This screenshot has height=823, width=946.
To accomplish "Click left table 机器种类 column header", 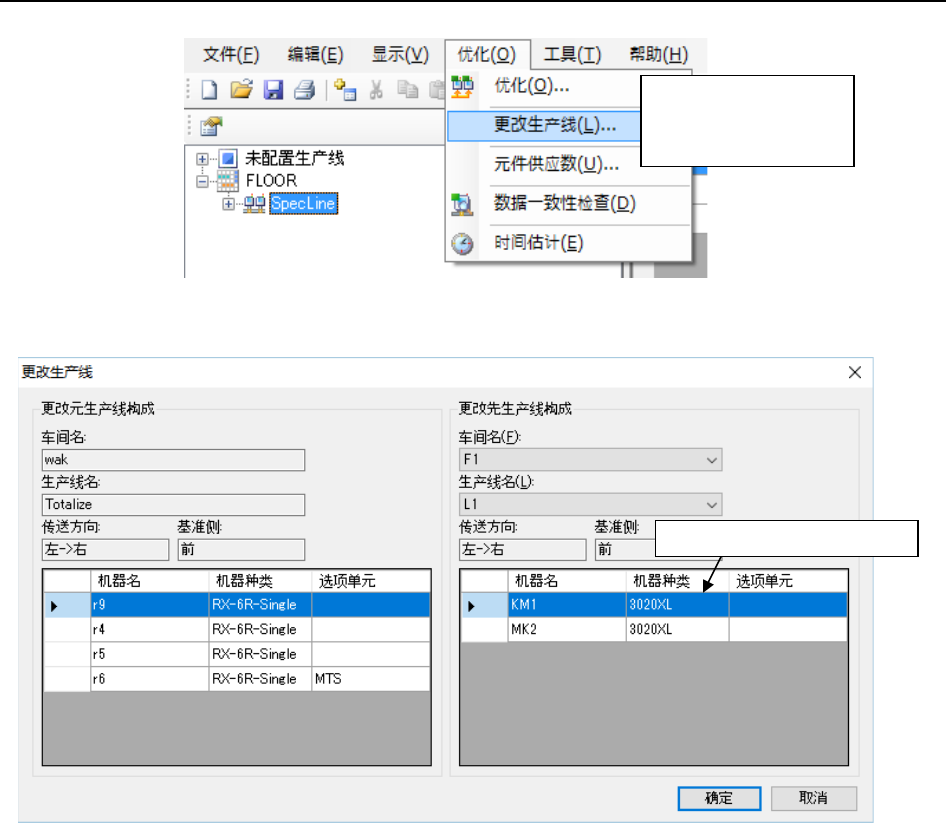I will click(260, 582).
